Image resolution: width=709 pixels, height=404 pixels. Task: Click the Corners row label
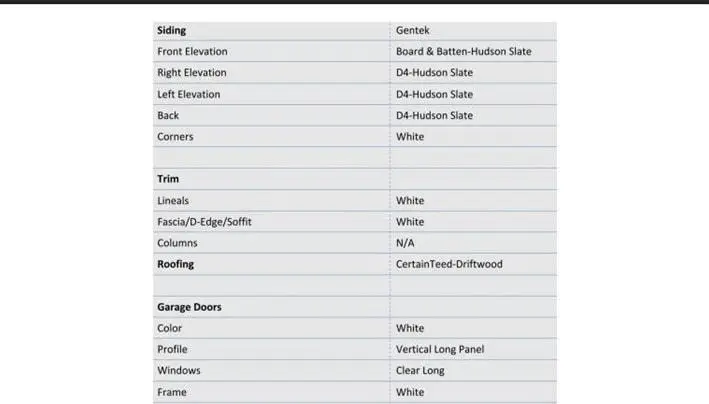tap(175, 137)
